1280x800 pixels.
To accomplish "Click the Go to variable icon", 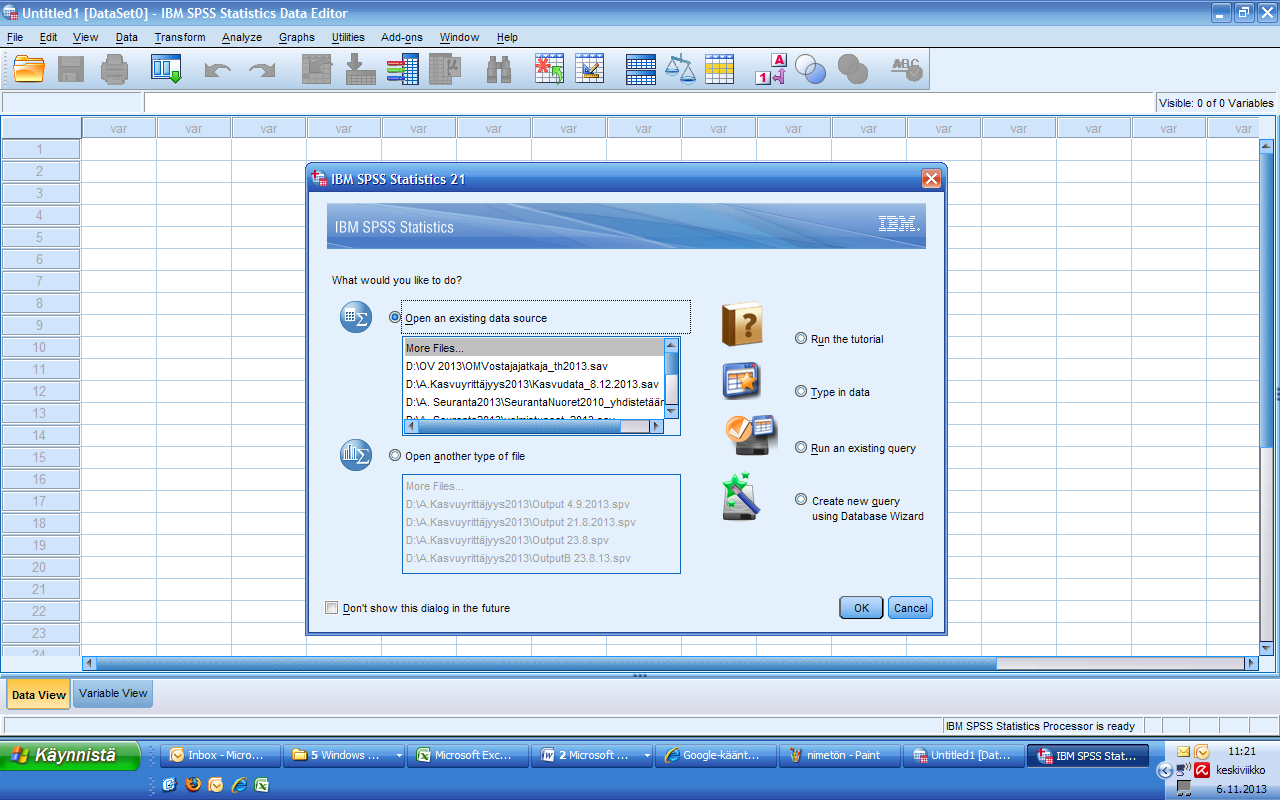I will pyautogui.click(x=360, y=69).
